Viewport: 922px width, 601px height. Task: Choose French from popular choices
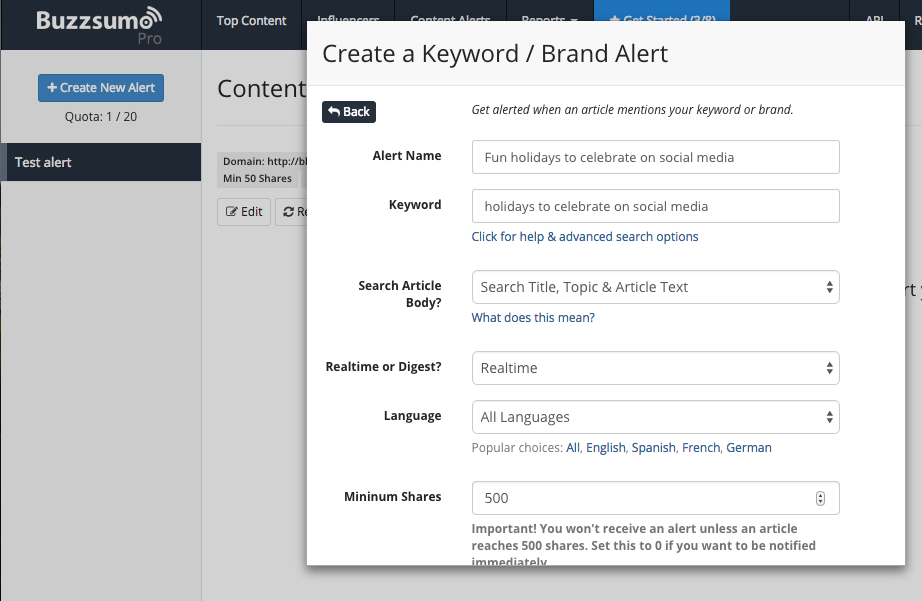(701, 448)
